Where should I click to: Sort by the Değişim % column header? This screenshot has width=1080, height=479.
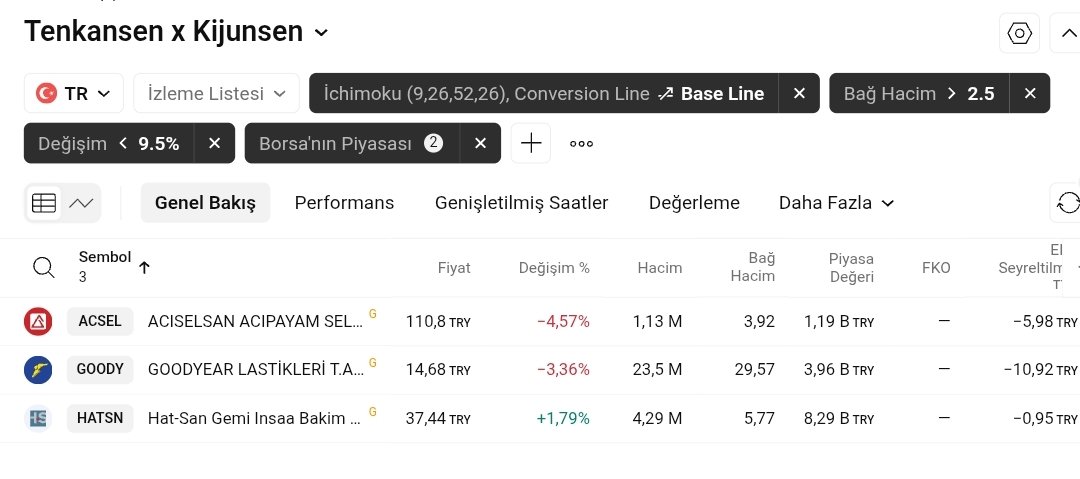[x=554, y=268]
